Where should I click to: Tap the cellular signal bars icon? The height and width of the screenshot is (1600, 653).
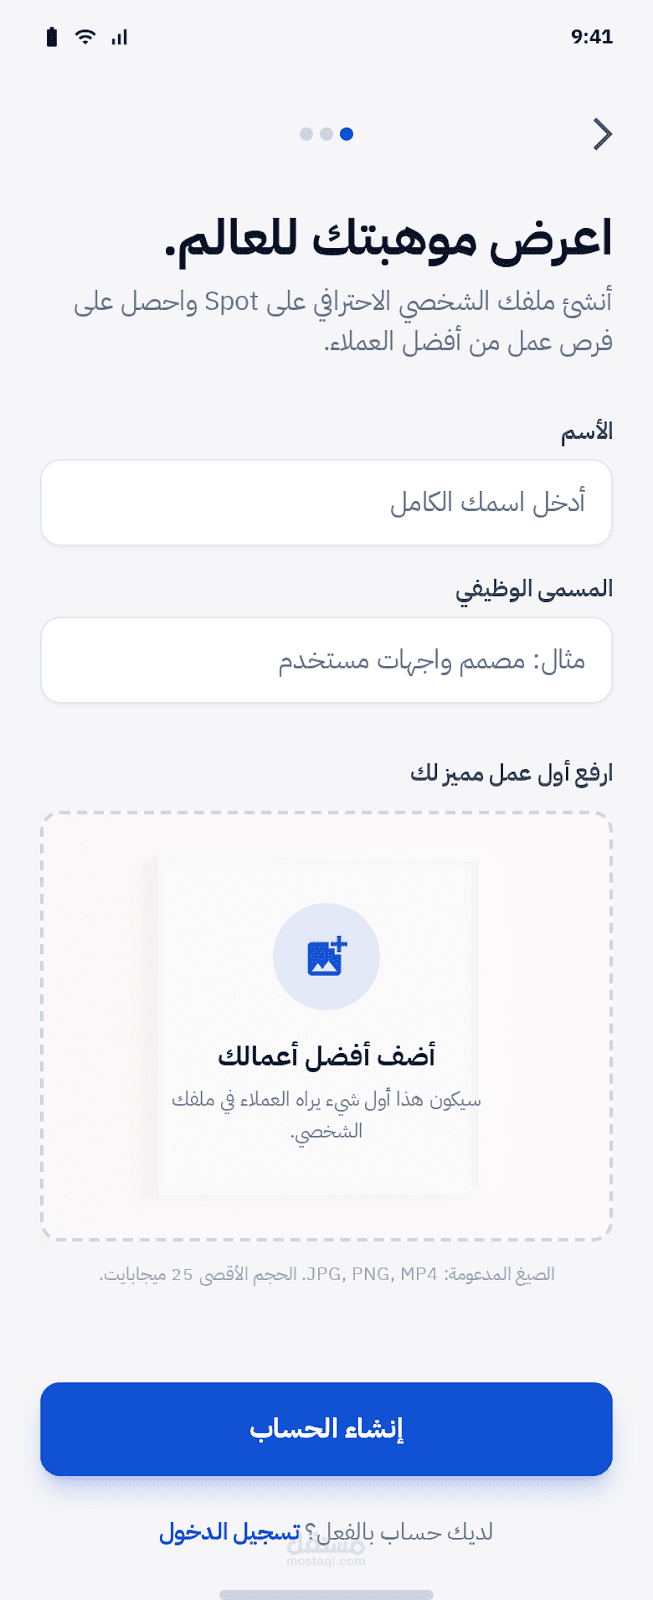click(119, 38)
